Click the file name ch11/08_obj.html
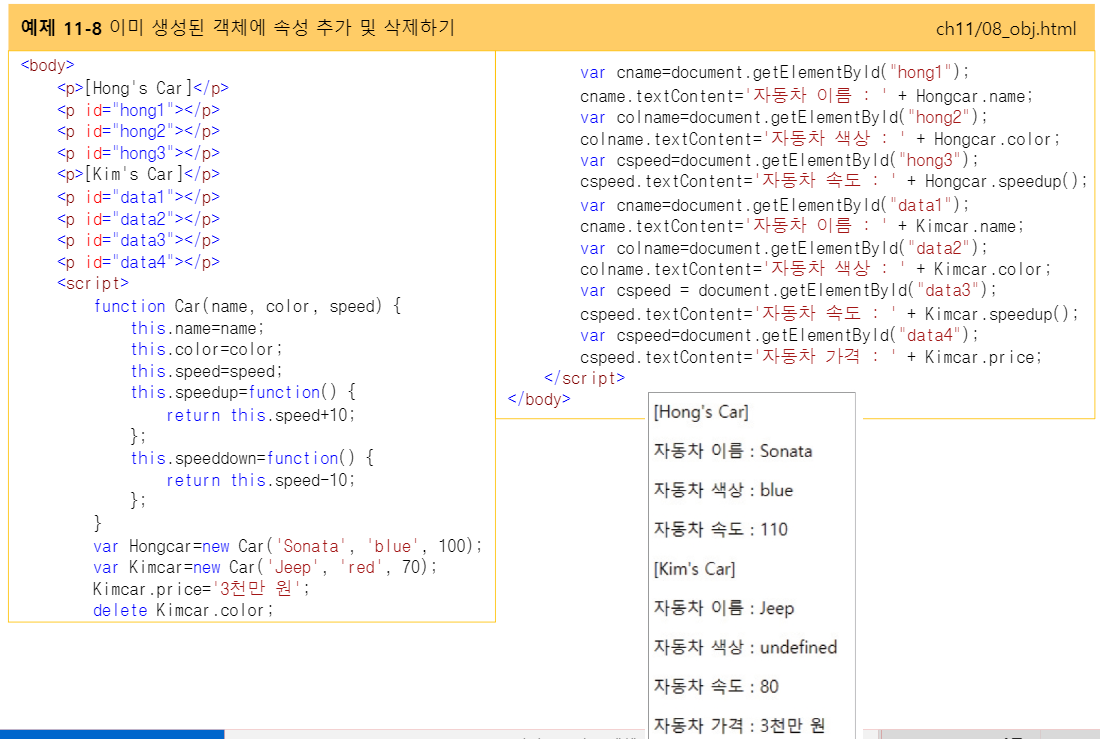The width and height of the screenshot is (1100, 739). pos(1005,29)
